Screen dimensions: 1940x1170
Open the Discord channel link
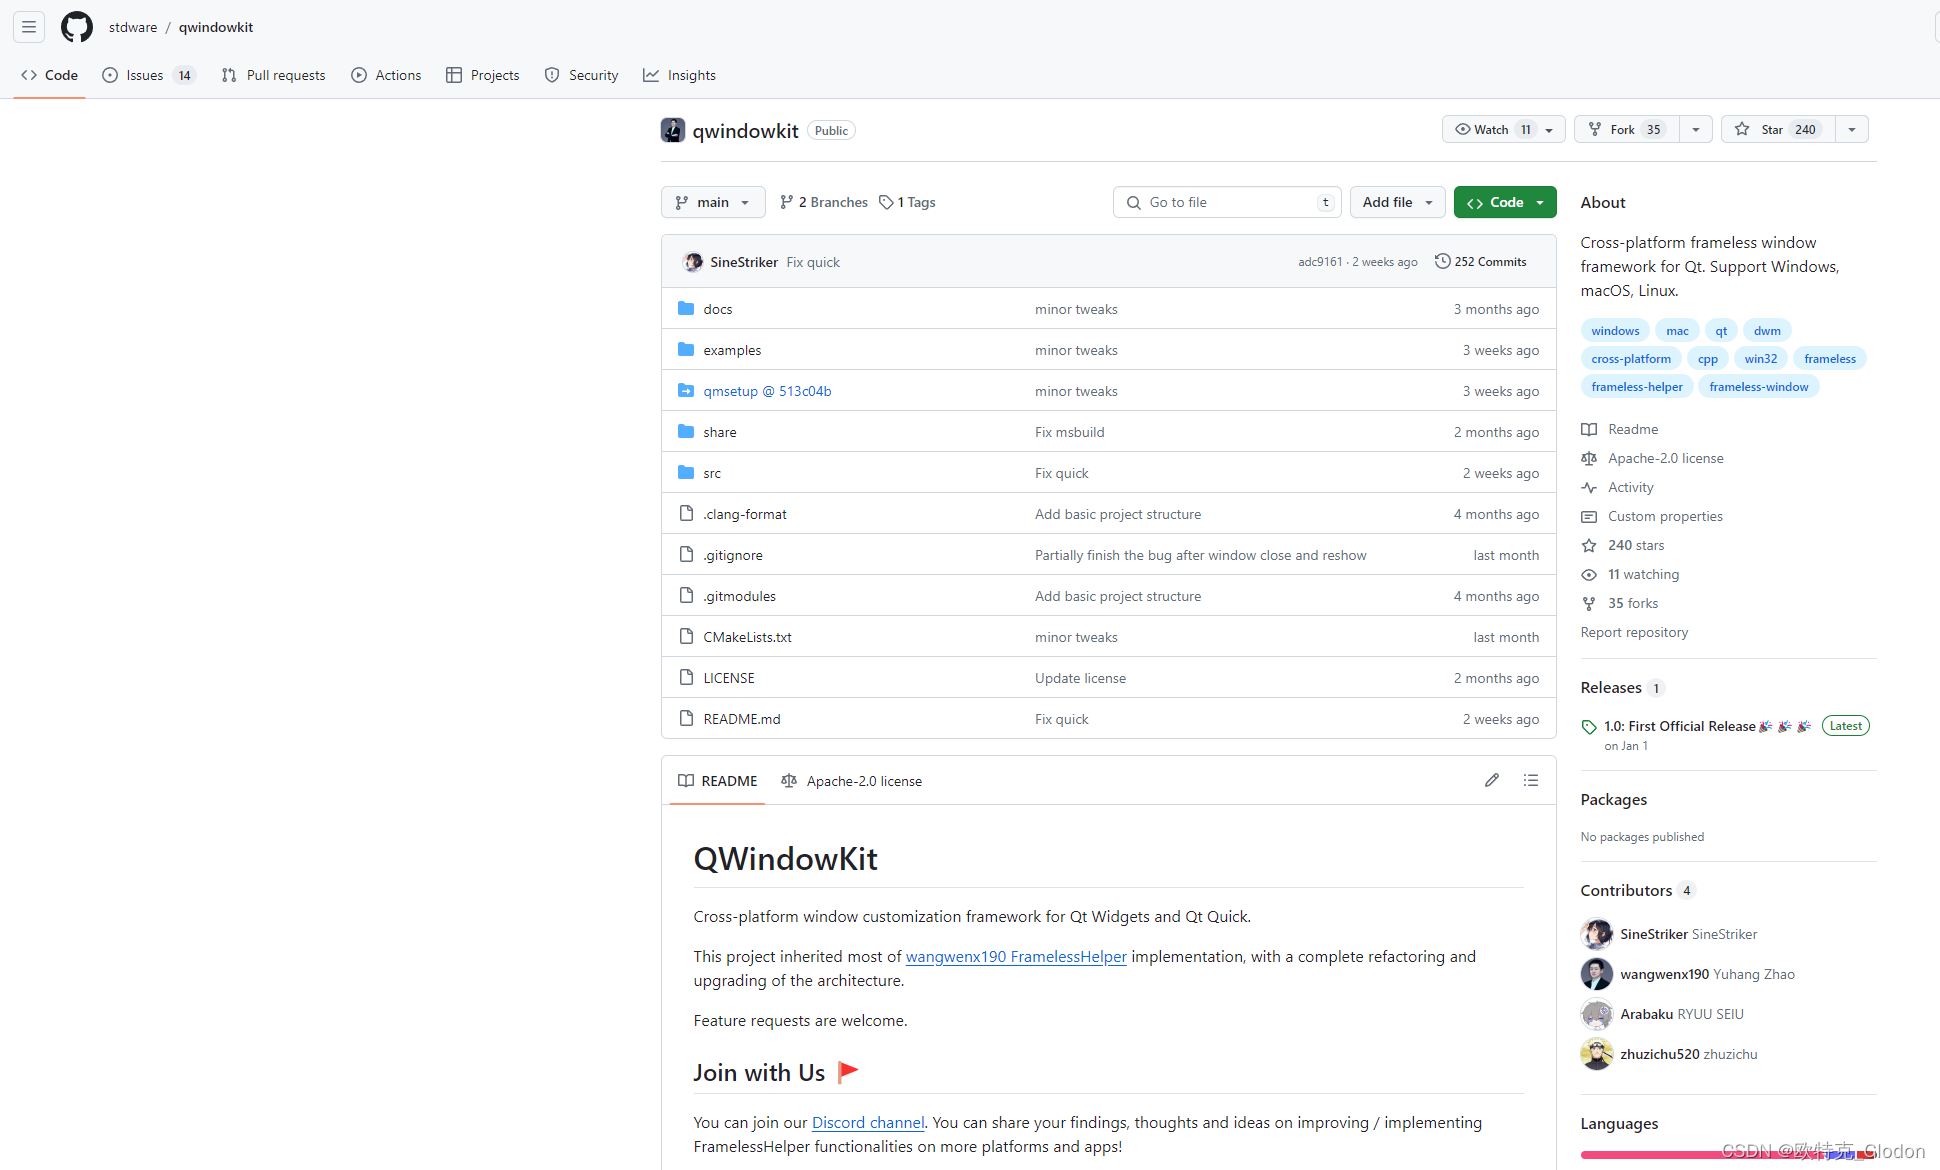tap(867, 1122)
